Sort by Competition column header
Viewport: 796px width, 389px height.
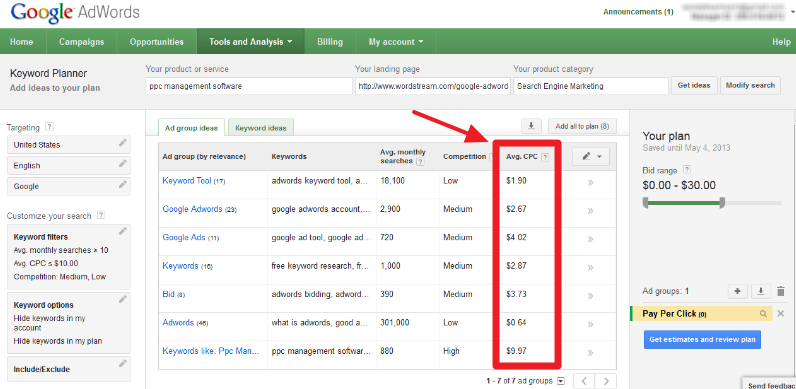(465, 156)
